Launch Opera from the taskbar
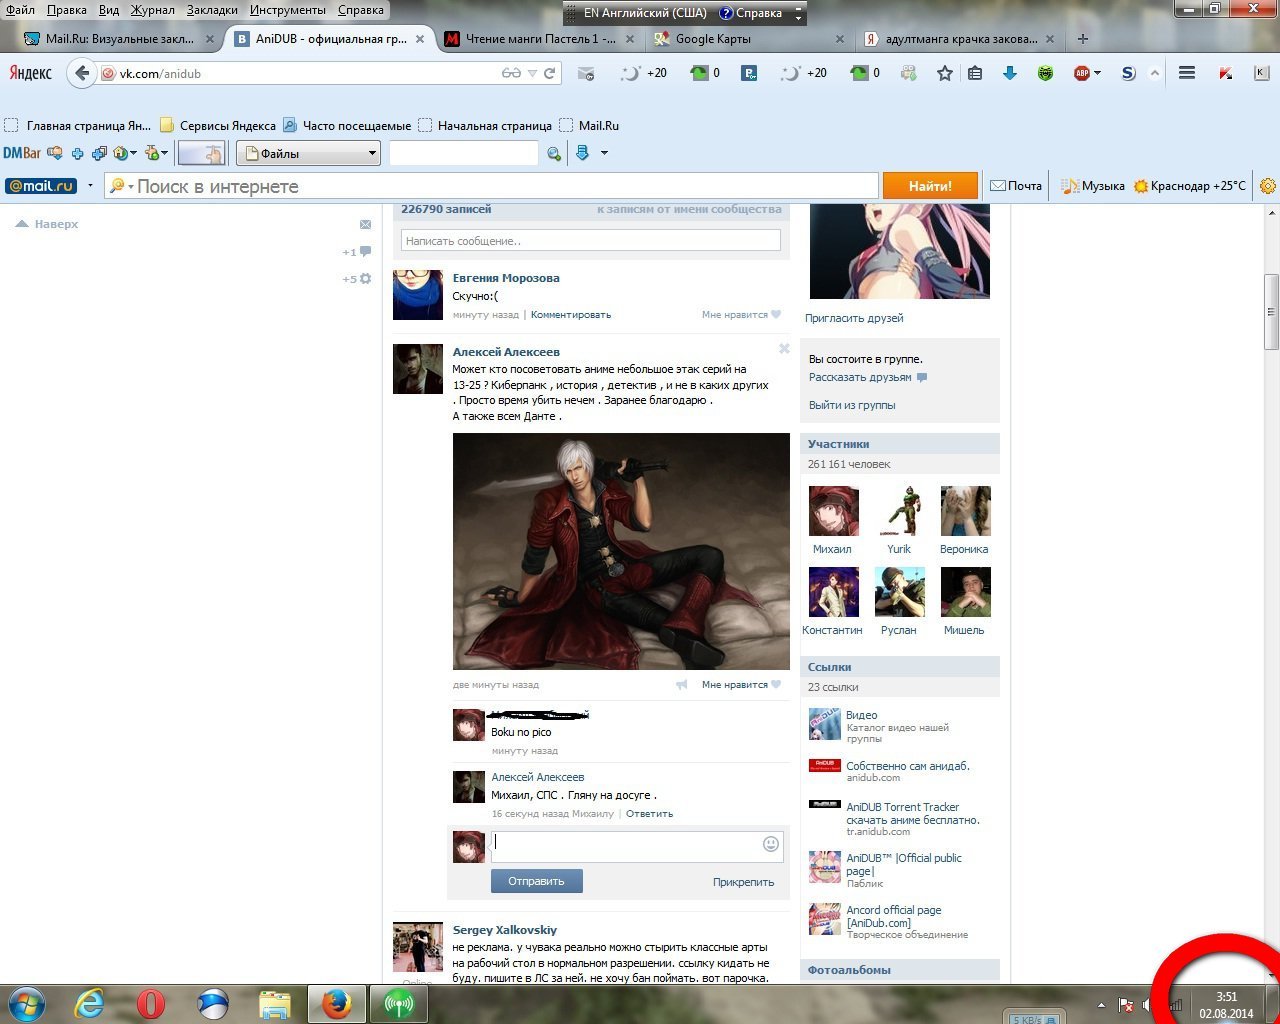This screenshot has width=1280, height=1024. point(151,1003)
